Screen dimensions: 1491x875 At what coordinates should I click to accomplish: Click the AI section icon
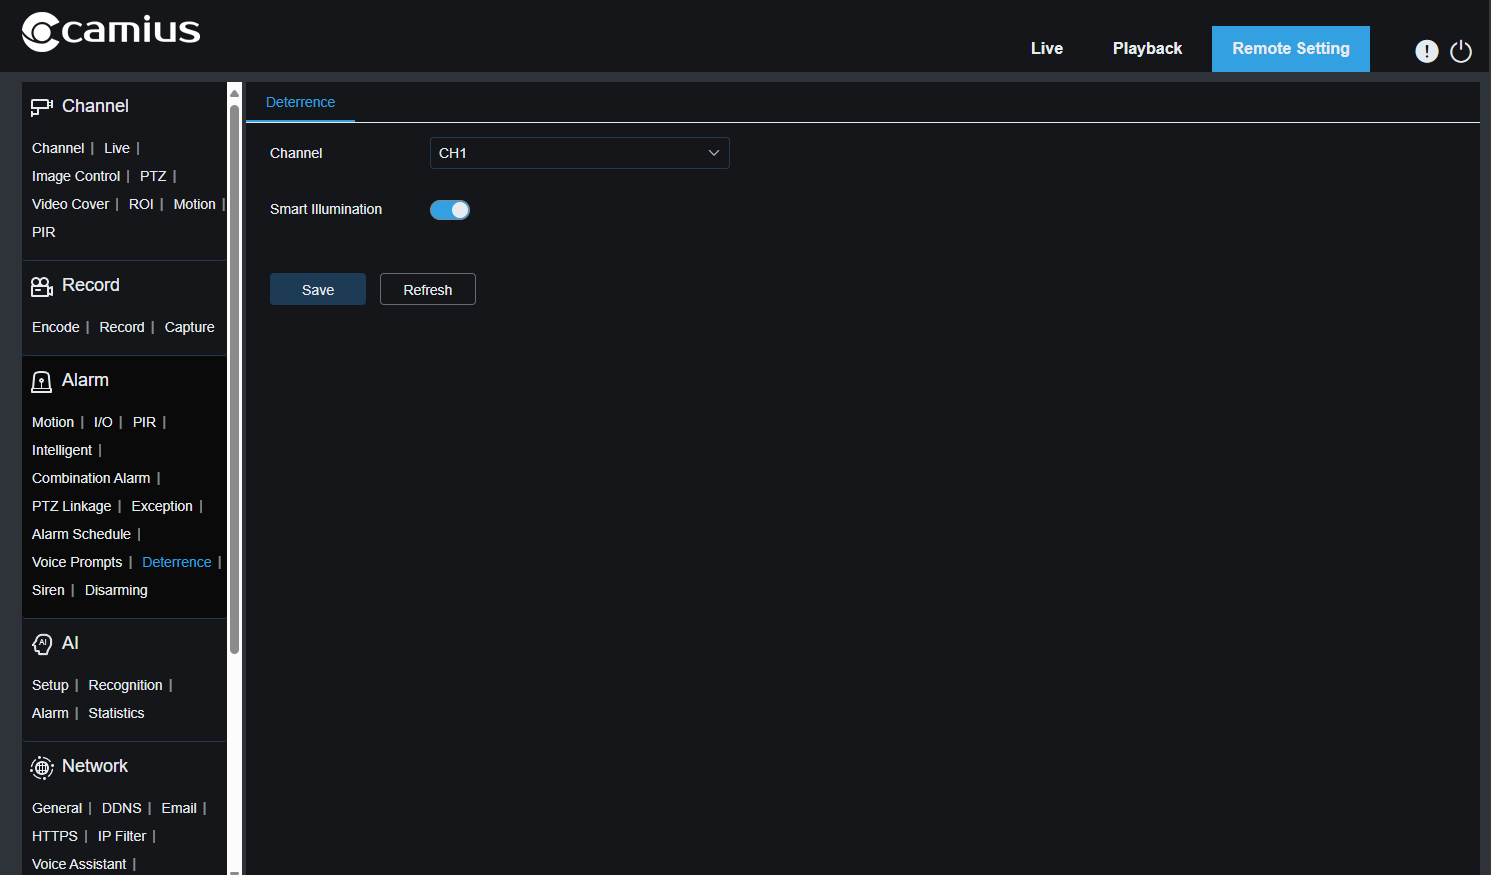pyautogui.click(x=41, y=643)
